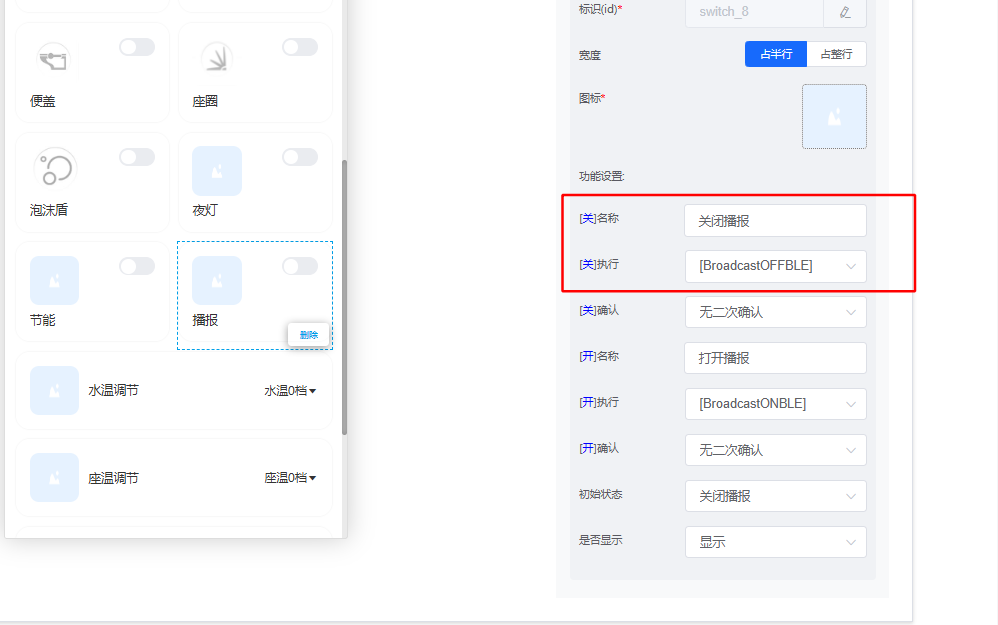The image size is (998, 625).
Task: Toggle the 便盖 switch on
Action: point(137,46)
